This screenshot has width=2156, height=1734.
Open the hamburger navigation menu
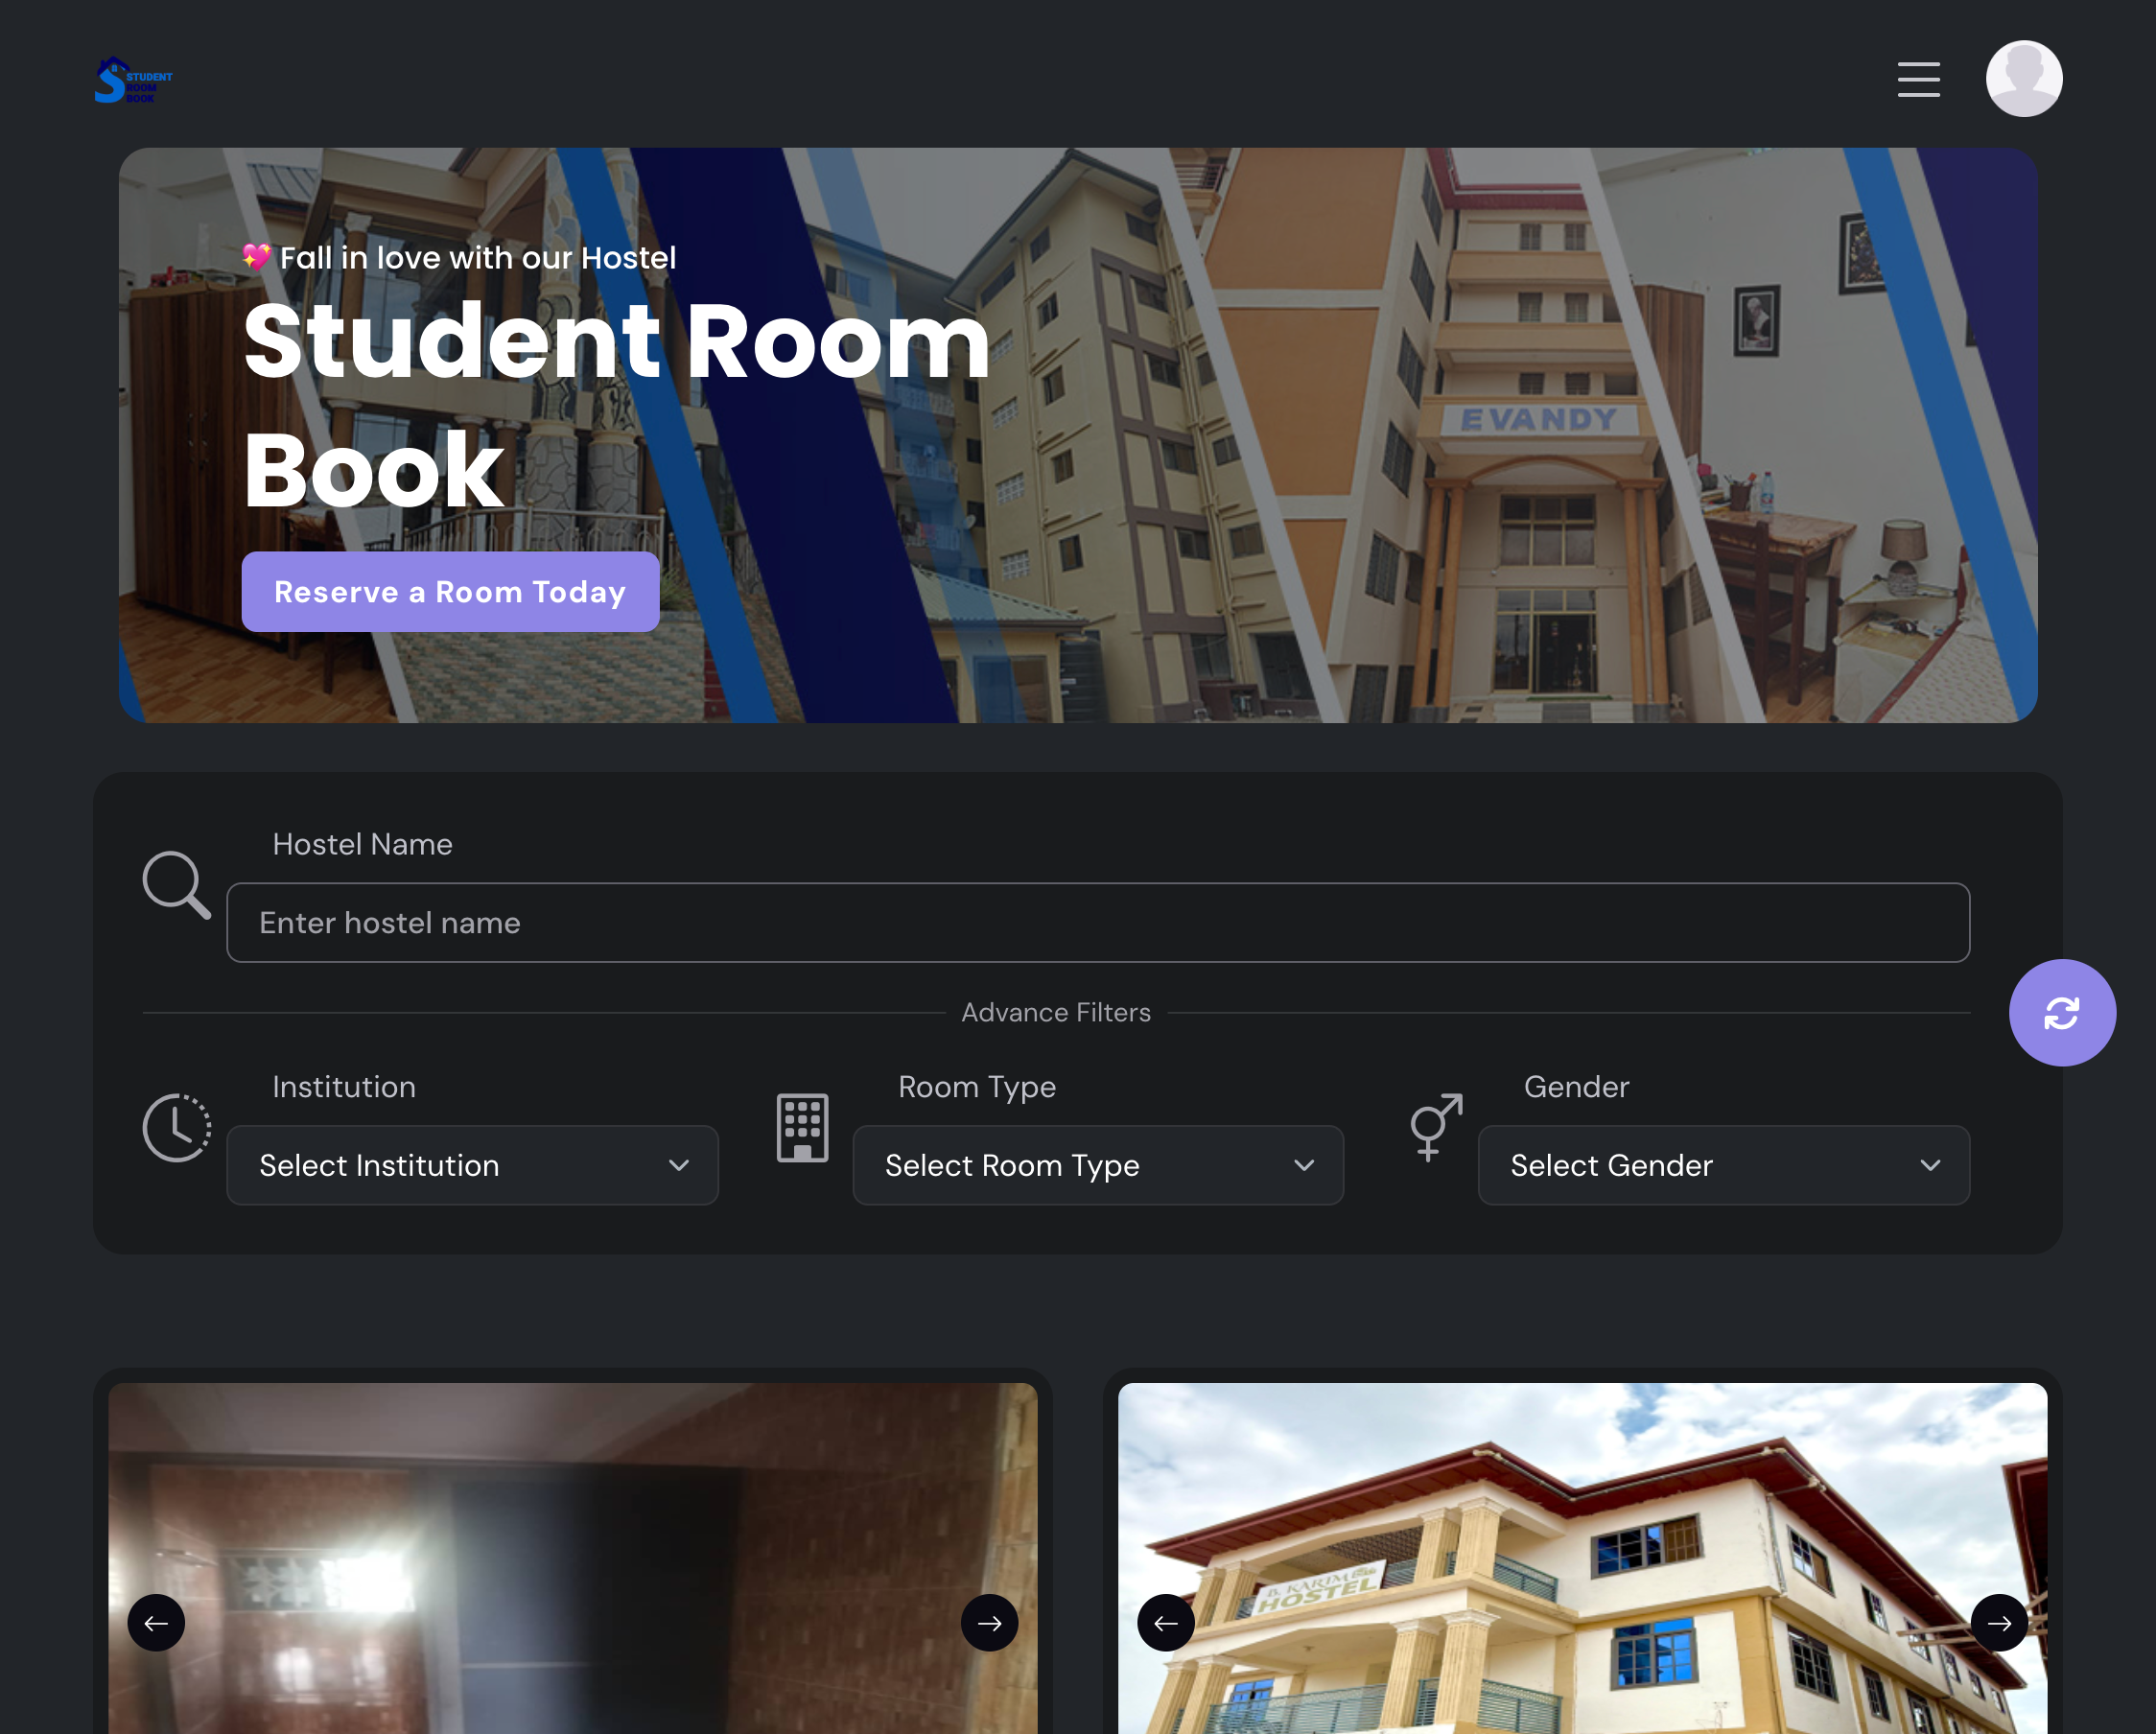pyautogui.click(x=1918, y=79)
